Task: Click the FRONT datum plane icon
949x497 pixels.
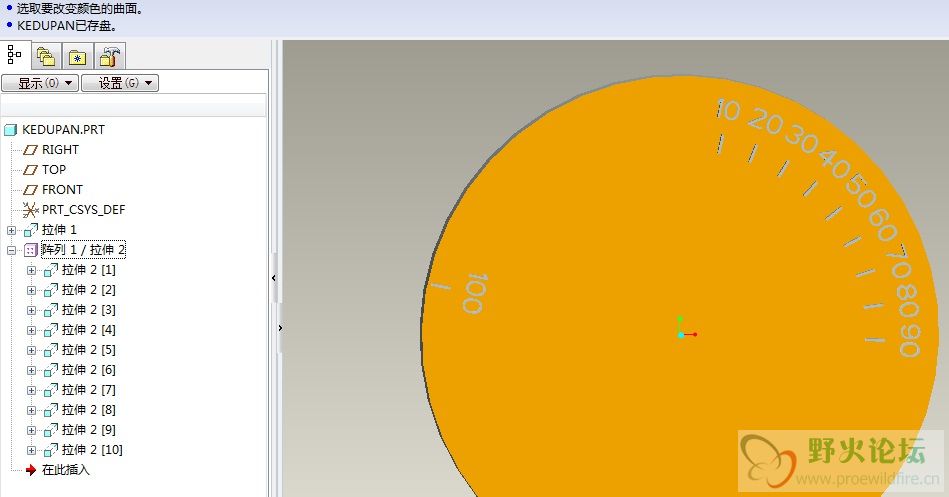Action: tap(30, 189)
